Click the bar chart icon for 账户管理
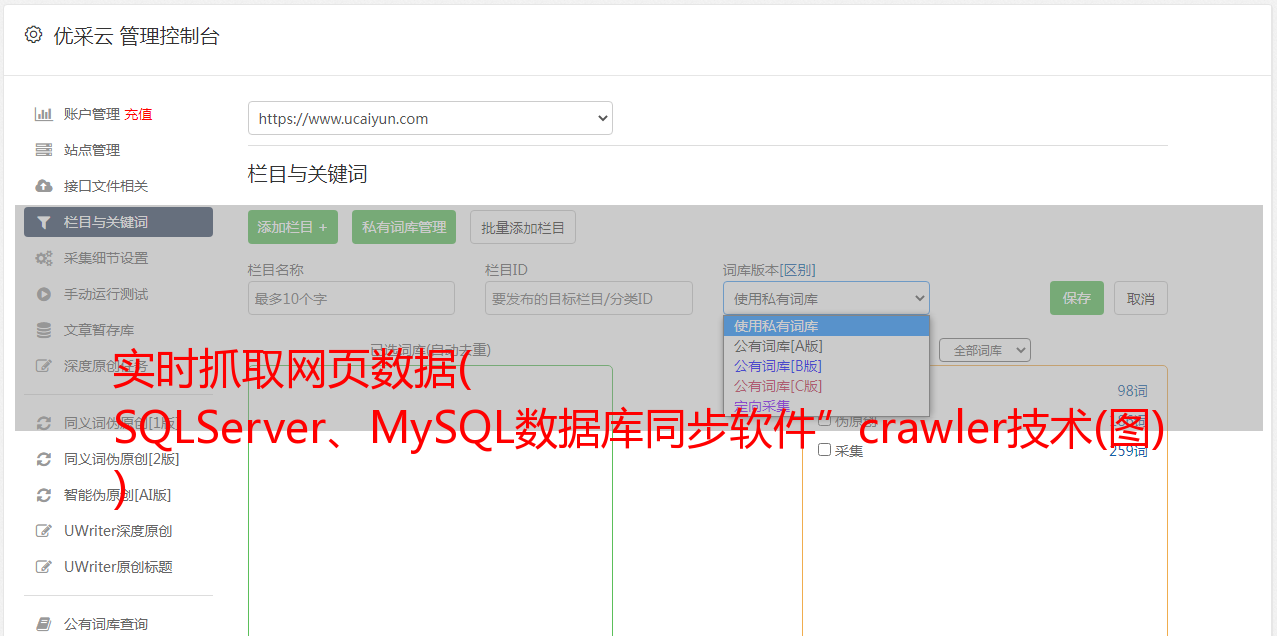 click(43, 114)
